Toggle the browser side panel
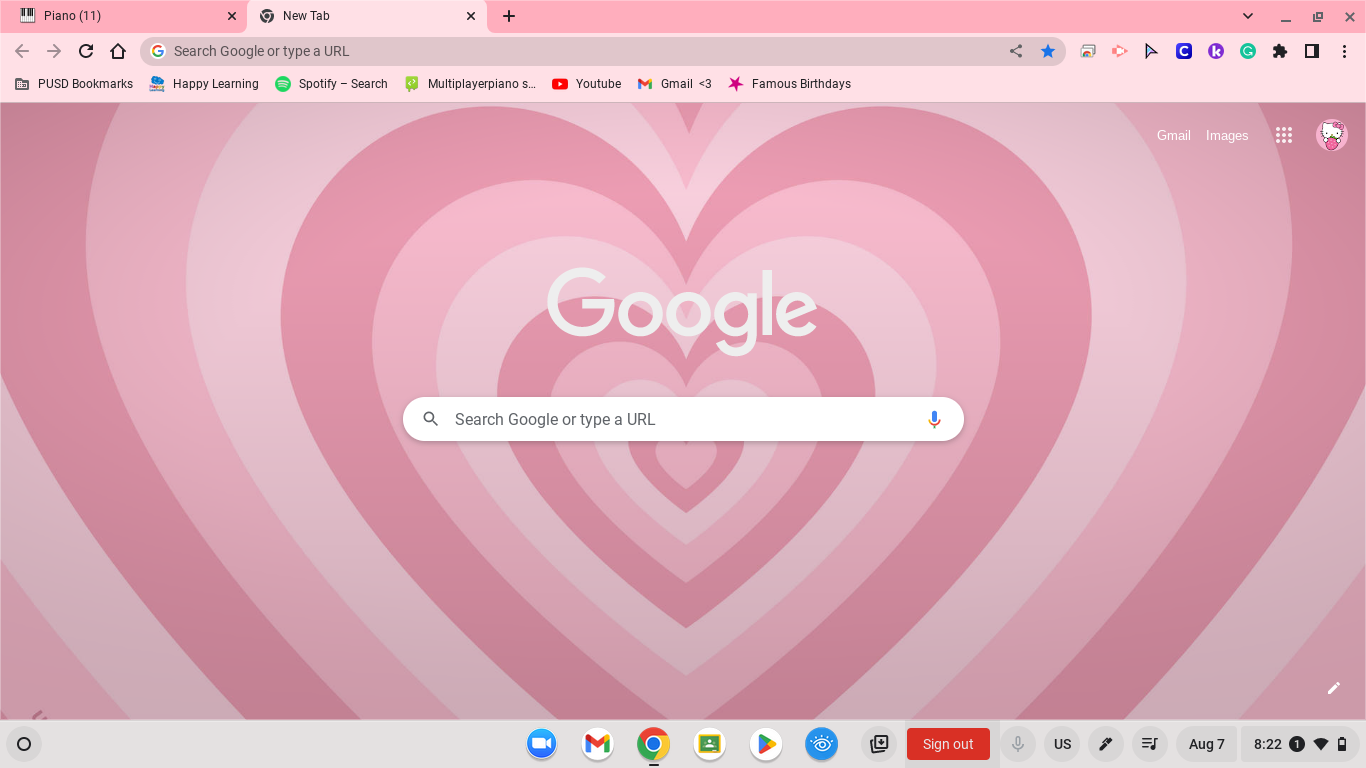Viewport: 1366px width, 768px height. (1312, 51)
